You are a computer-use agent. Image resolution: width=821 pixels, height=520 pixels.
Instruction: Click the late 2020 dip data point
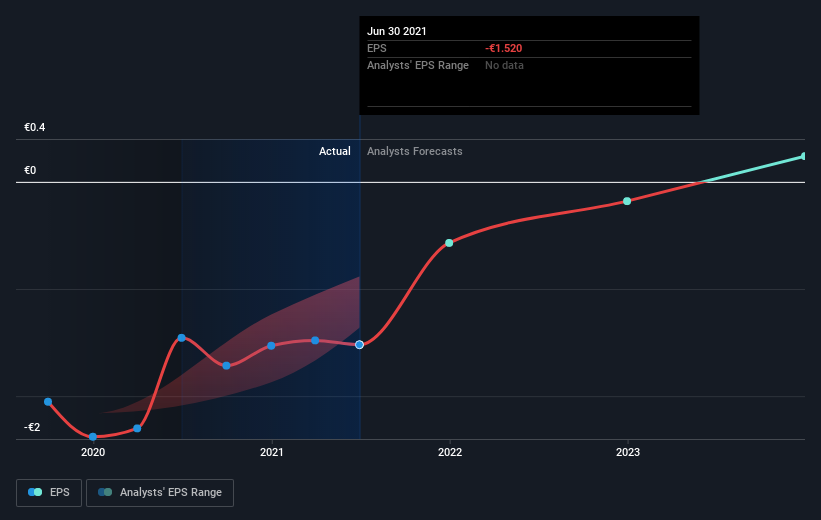coord(226,366)
